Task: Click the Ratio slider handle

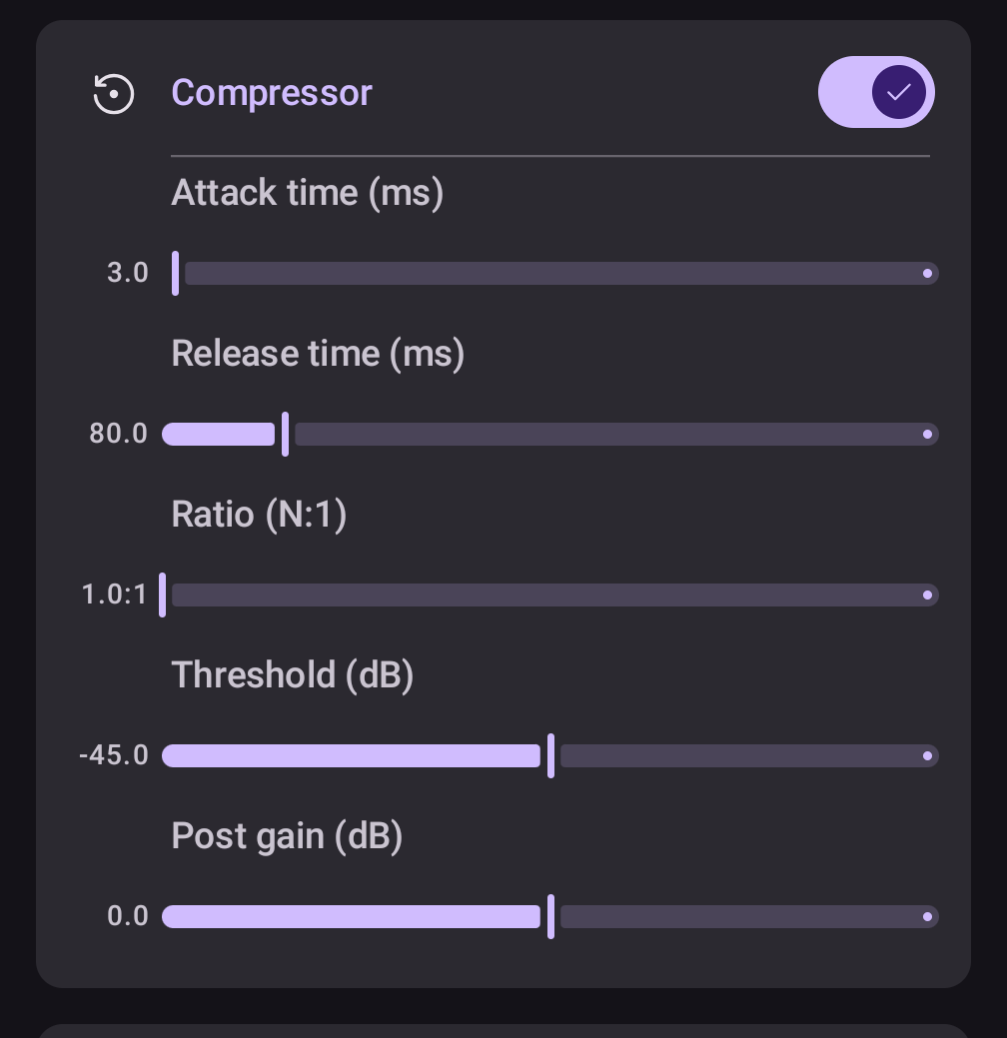Action: (163, 595)
